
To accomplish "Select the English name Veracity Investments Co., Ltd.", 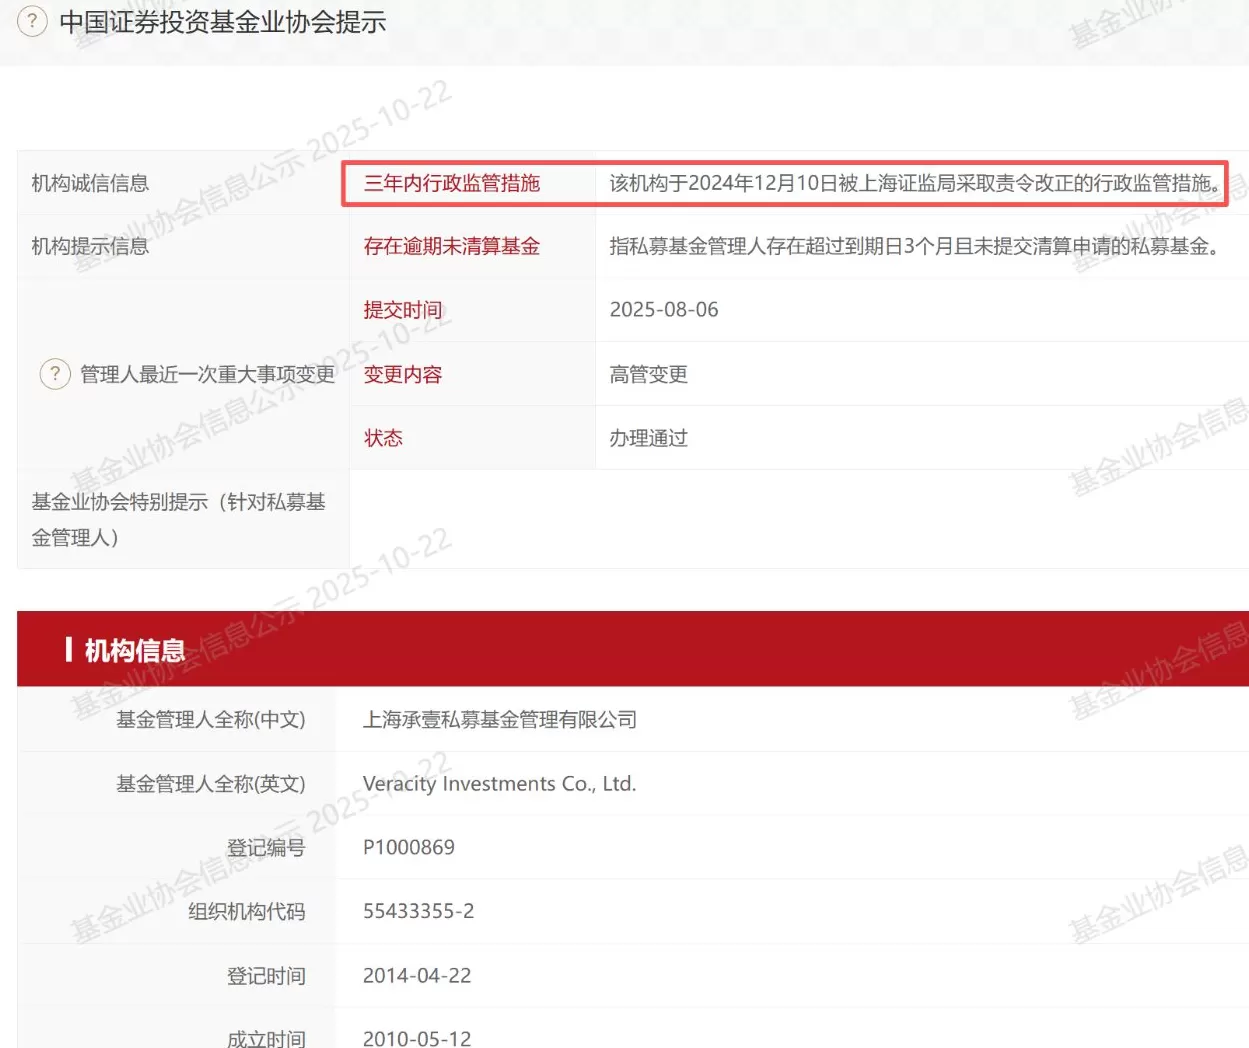I will click(497, 783).
